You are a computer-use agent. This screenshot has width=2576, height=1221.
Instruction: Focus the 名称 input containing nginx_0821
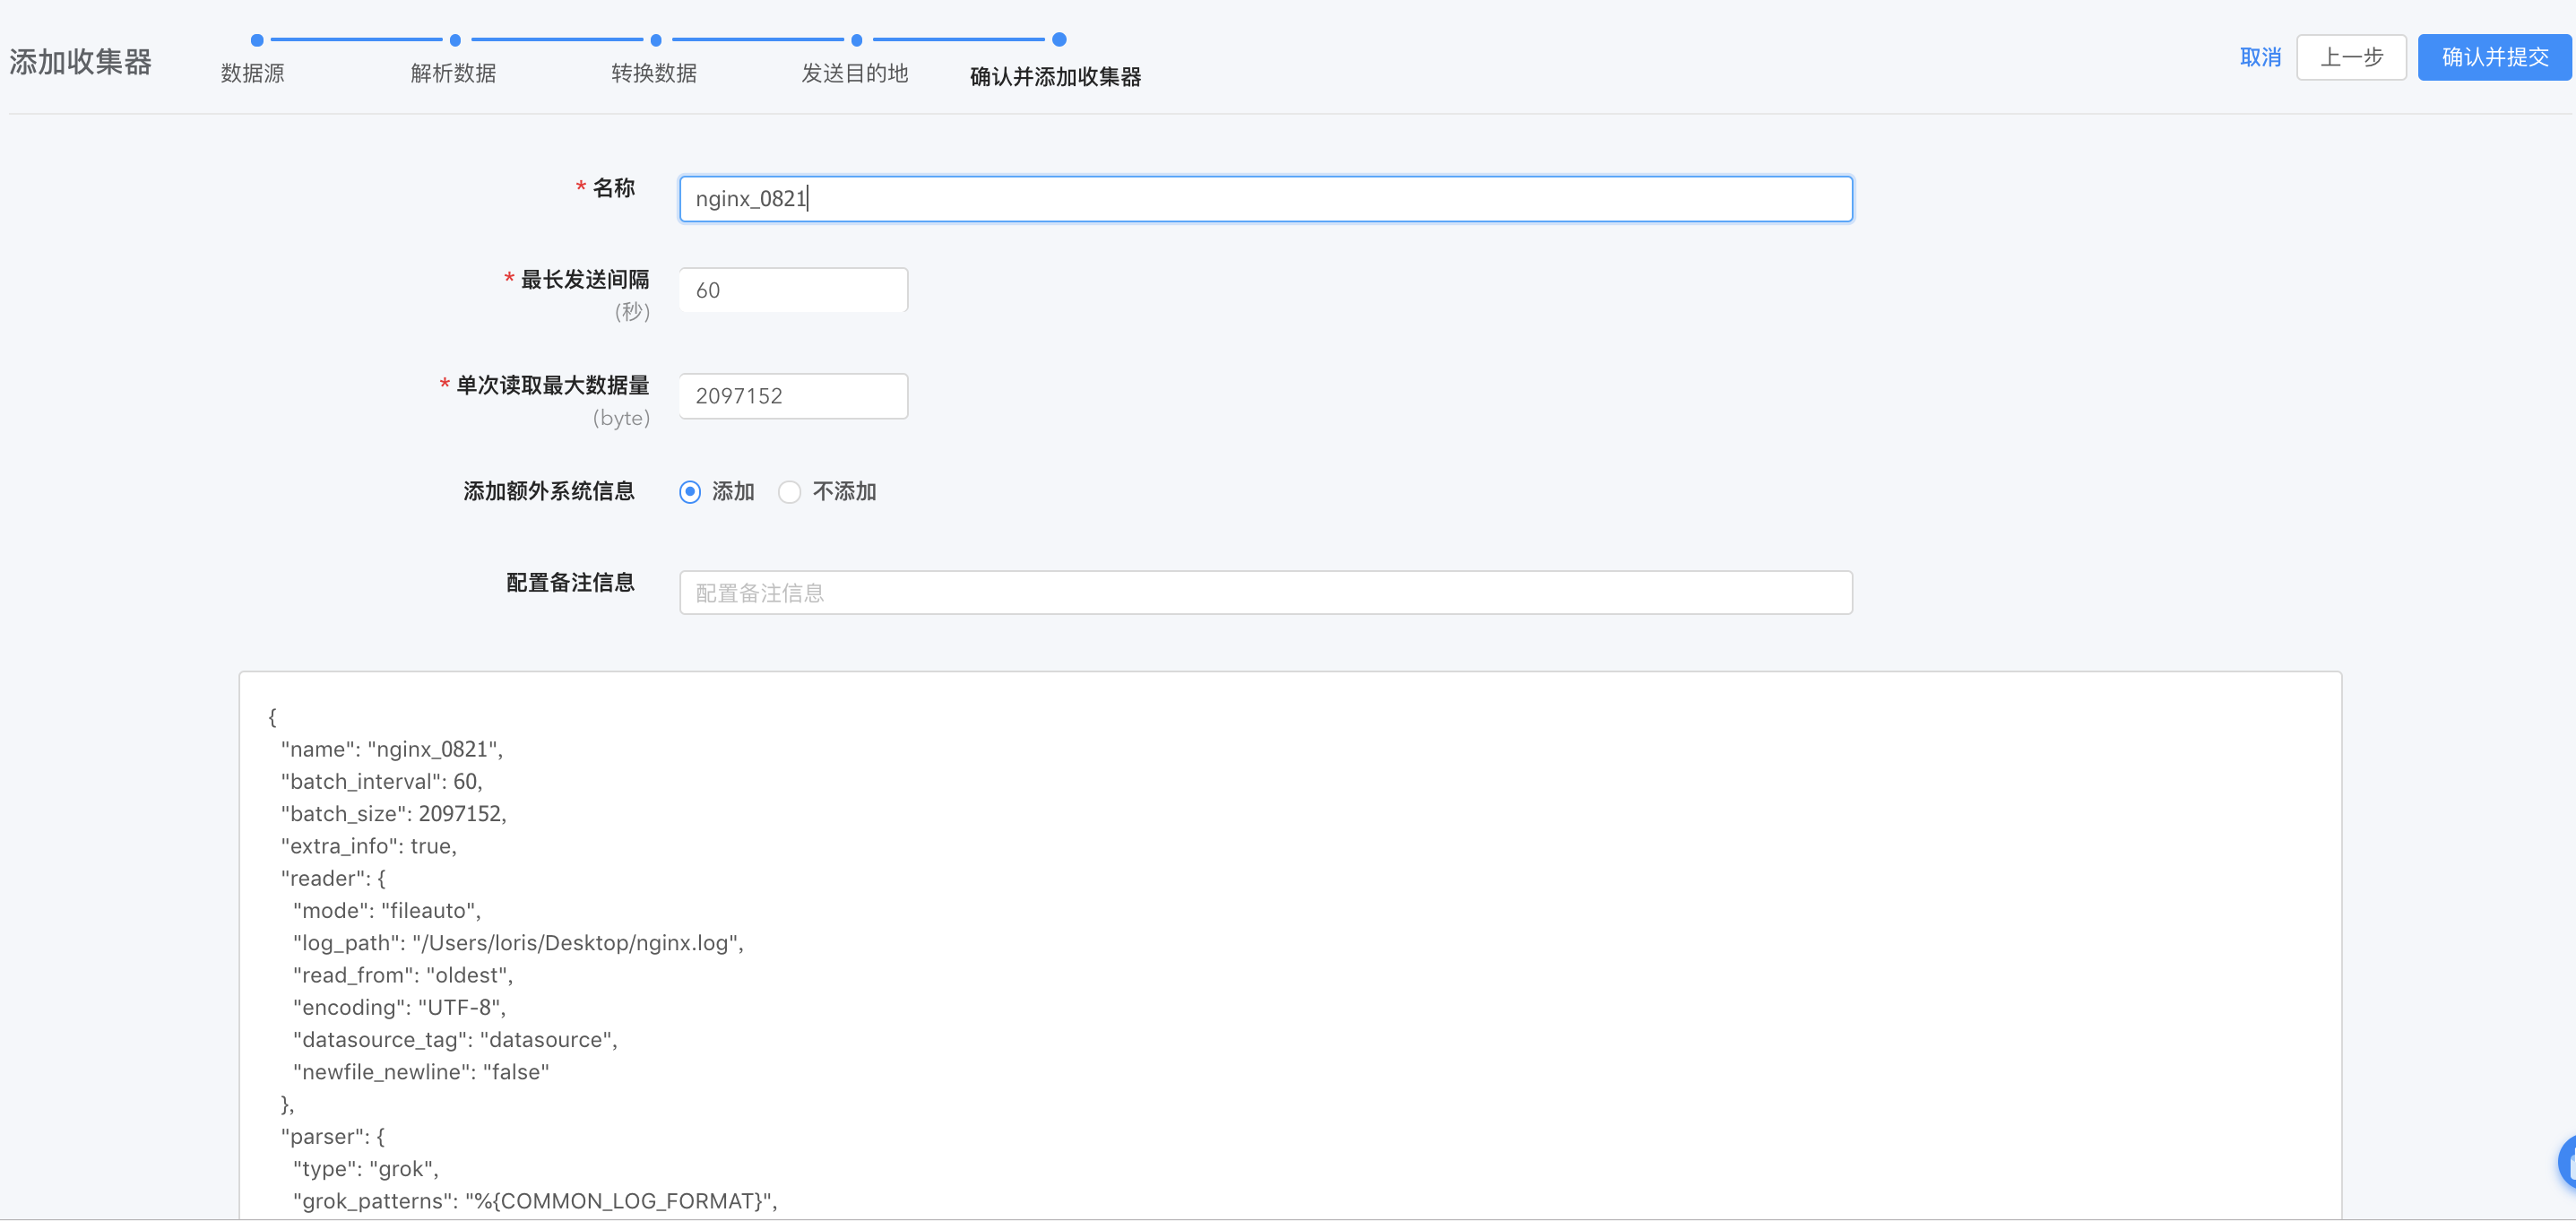click(x=1266, y=199)
